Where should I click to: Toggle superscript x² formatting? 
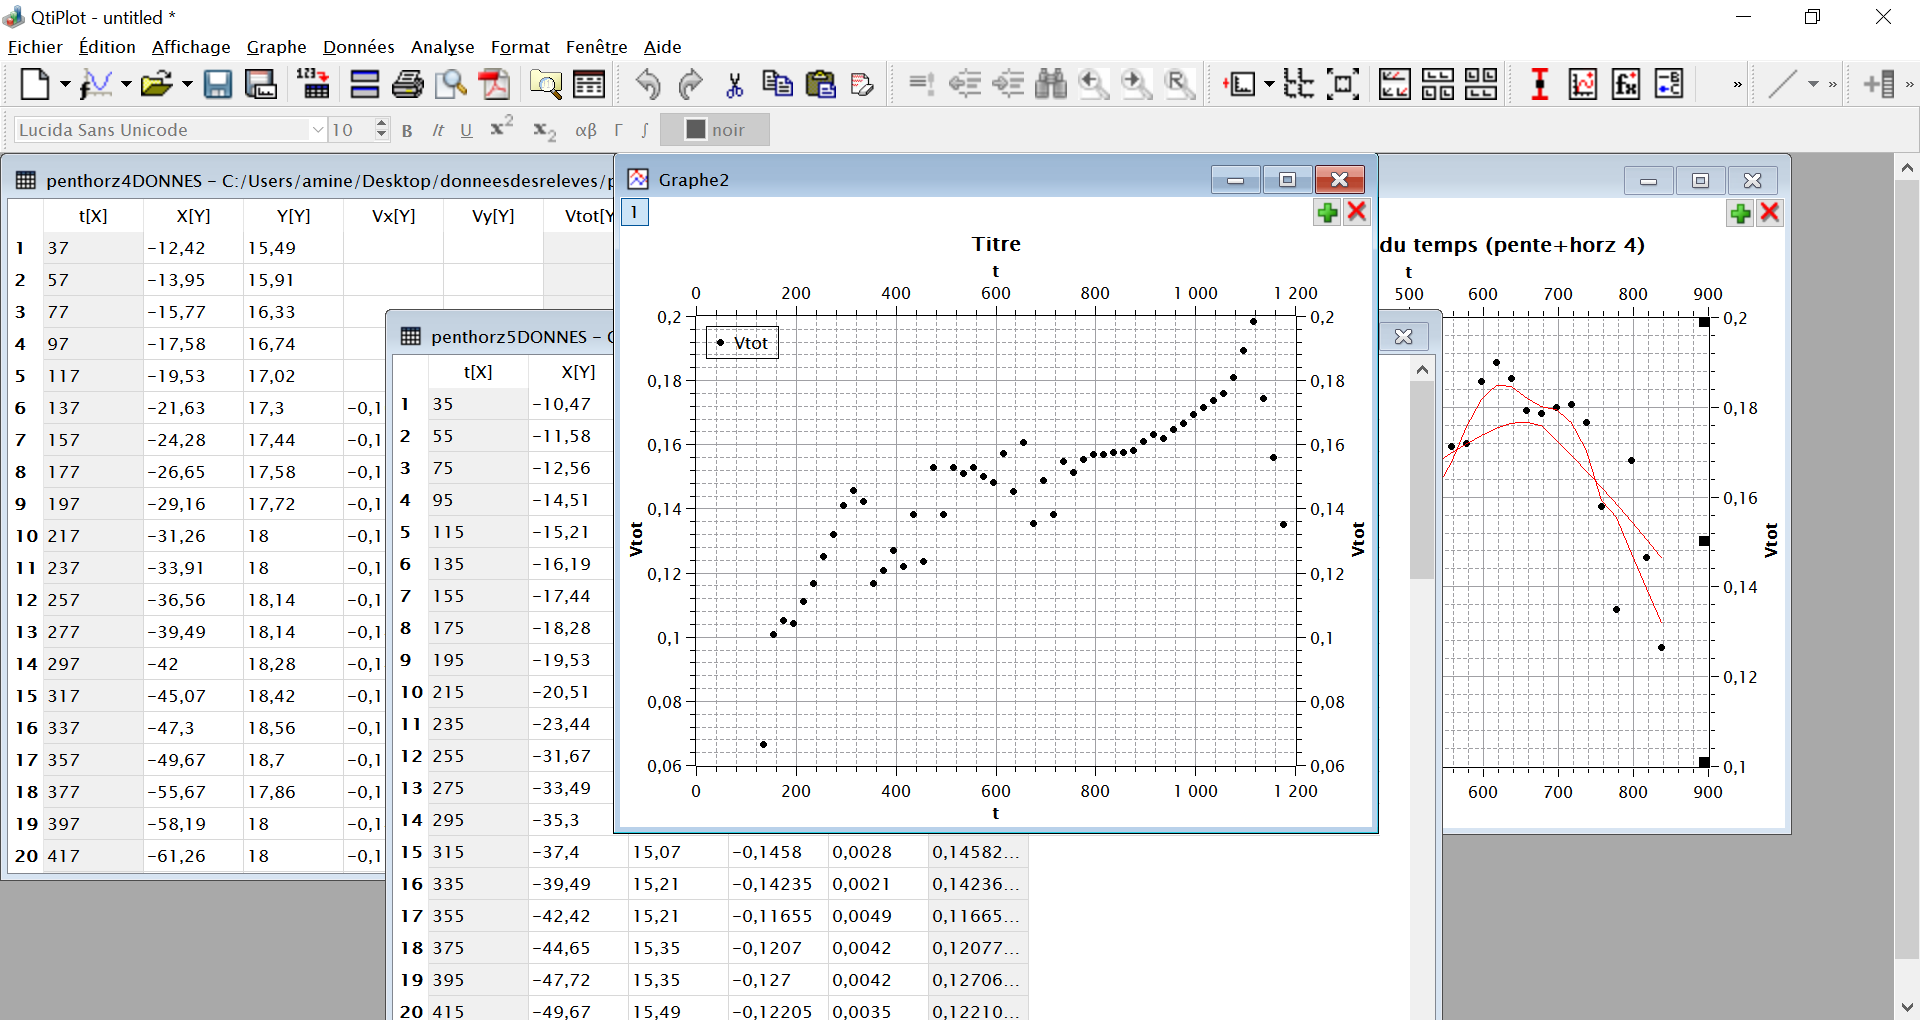click(501, 129)
